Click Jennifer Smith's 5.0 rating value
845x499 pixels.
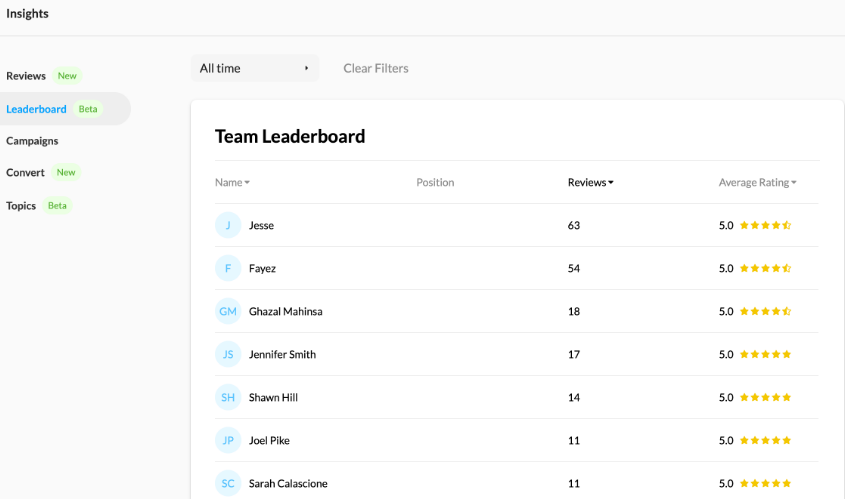[726, 355]
